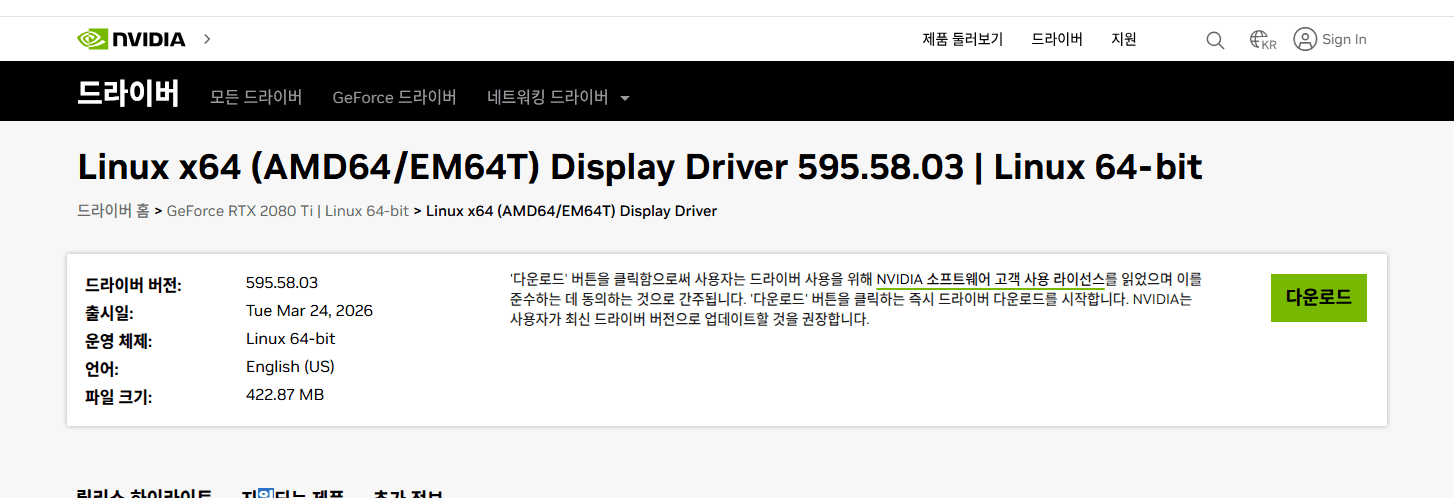The width and height of the screenshot is (1454, 498).
Task: Switch to GeForce 드라이버
Action: pyautogui.click(x=394, y=97)
